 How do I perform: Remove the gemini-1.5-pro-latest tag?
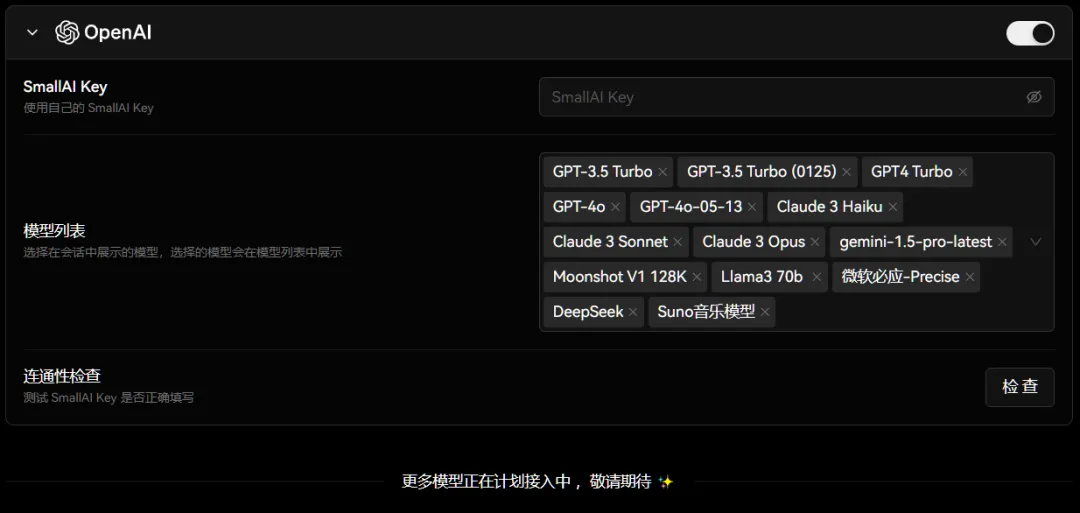click(1002, 242)
